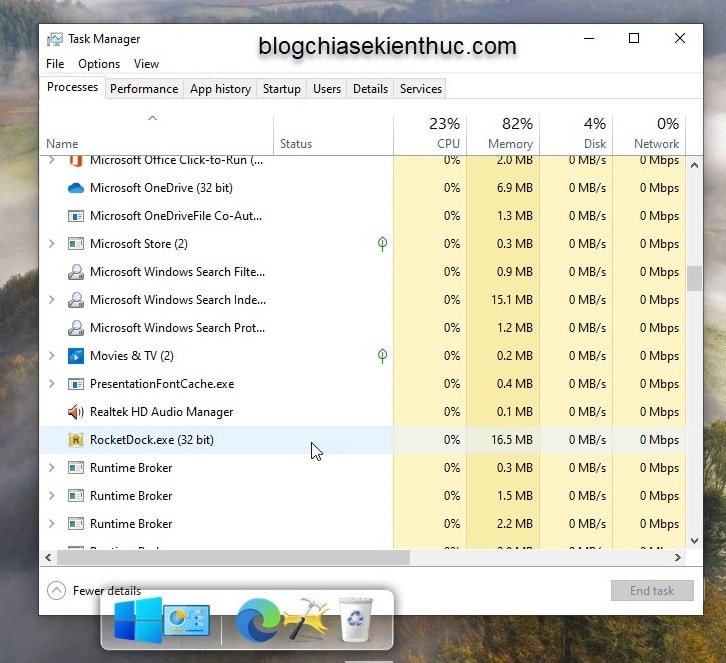This screenshot has width=726, height=663.
Task: Click the Task Manager title bar icon
Action: click(x=55, y=39)
